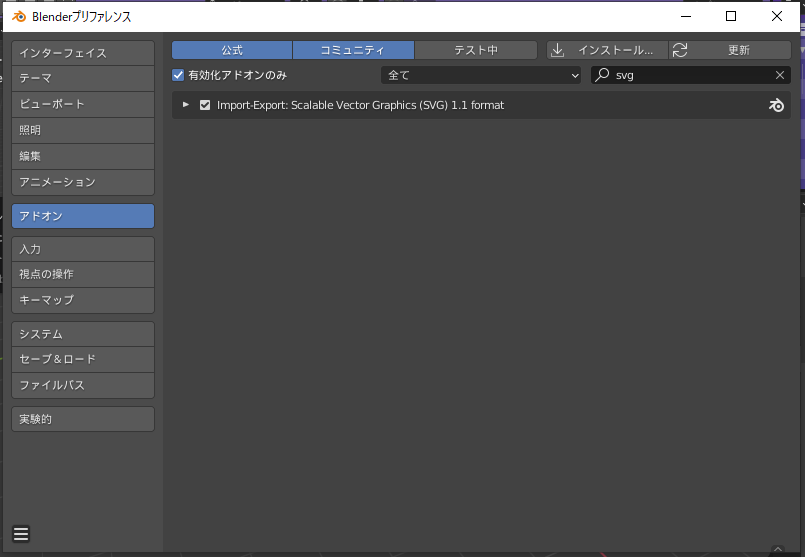Image resolution: width=805 pixels, height=557 pixels.
Task: Maximize the Blender preferences window
Action: point(731,16)
